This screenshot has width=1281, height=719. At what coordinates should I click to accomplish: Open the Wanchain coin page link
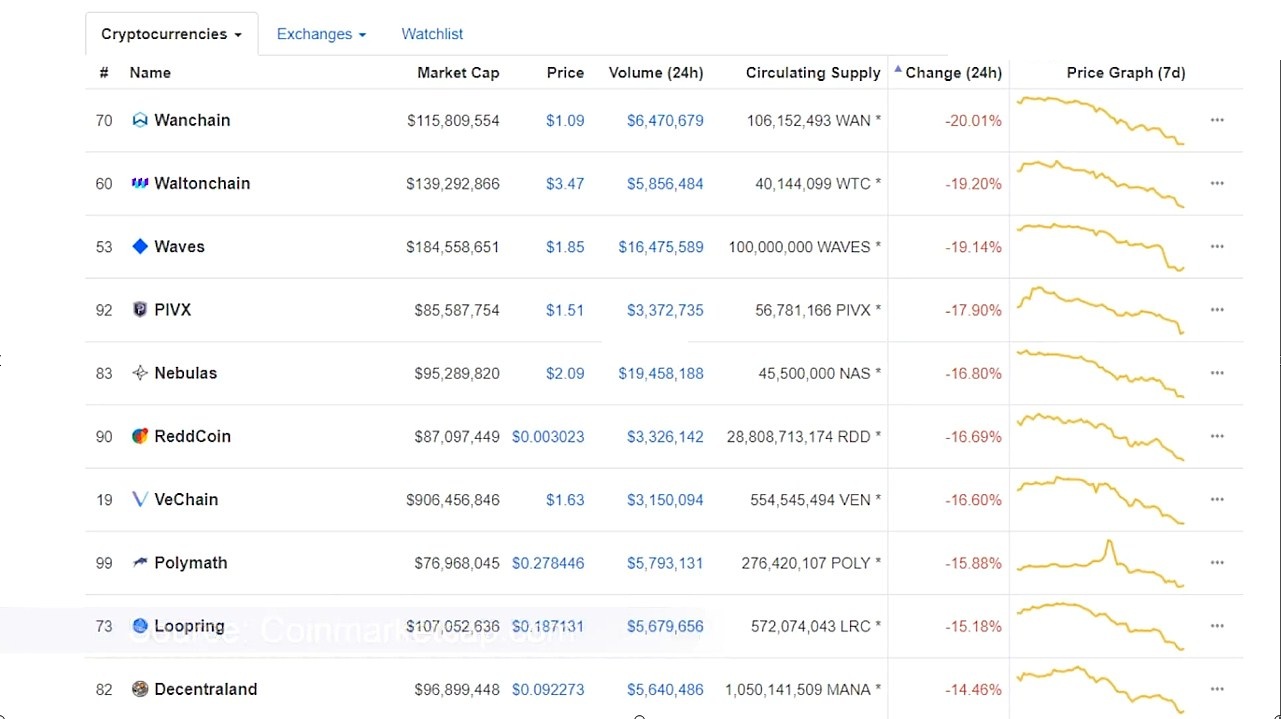[x=192, y=120]
